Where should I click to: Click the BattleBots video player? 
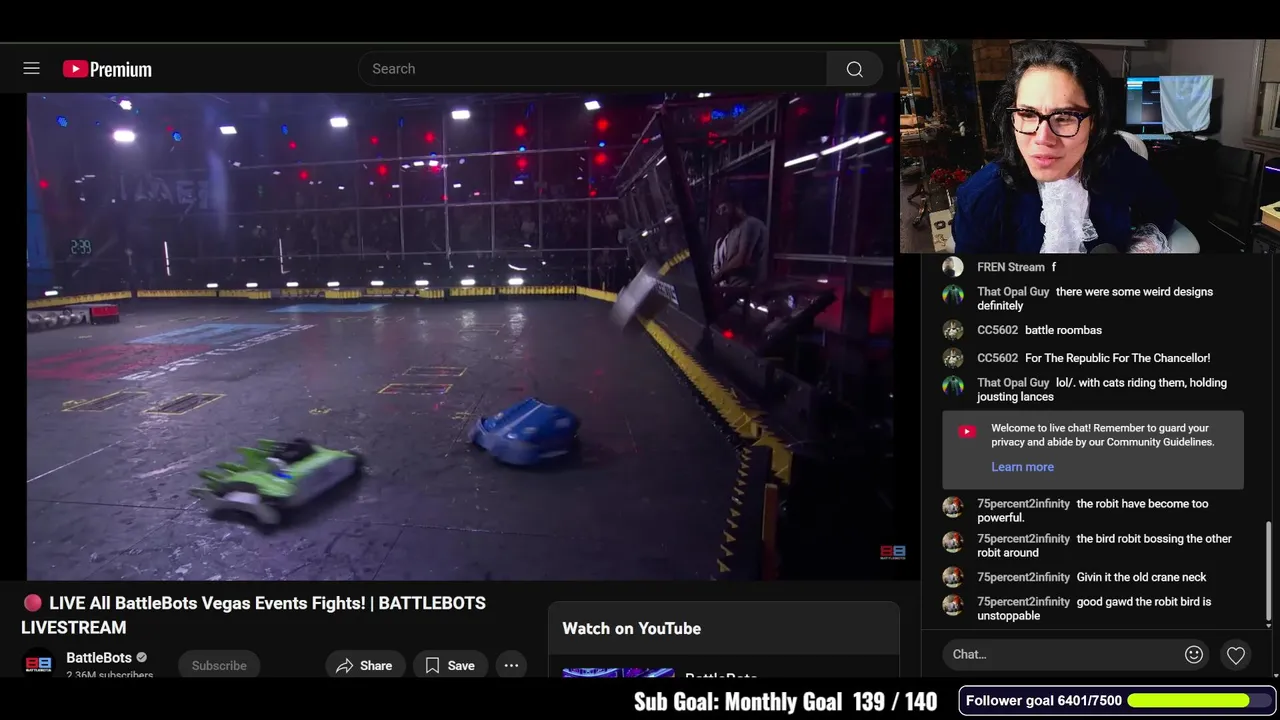click(x=460, y=336)
